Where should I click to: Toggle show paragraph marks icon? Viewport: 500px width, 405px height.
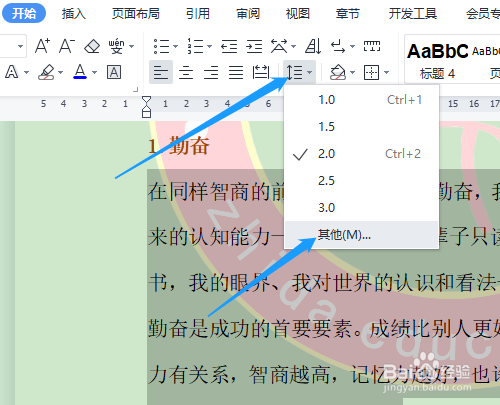tap(338, 46)
